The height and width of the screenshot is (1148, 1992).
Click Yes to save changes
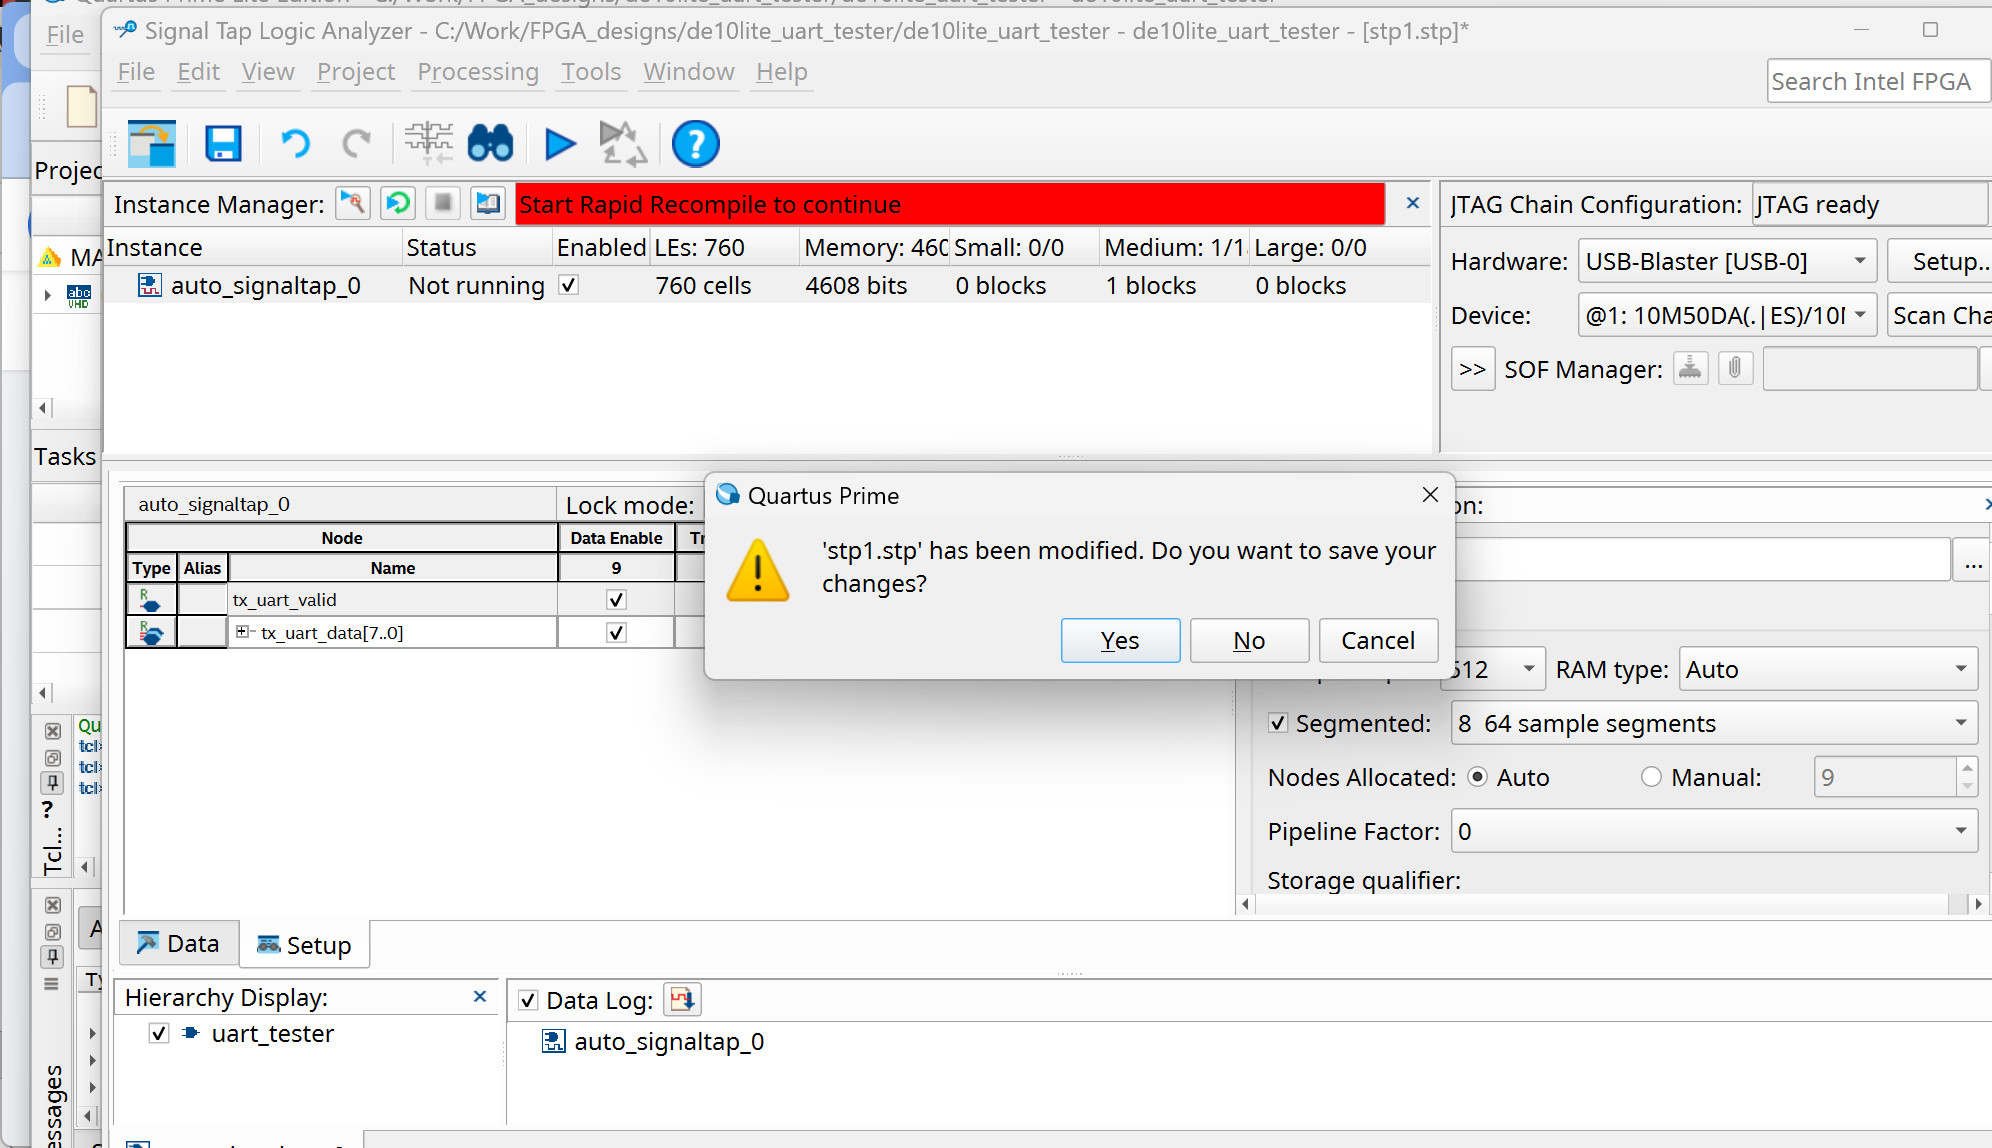coord(1120,641)
